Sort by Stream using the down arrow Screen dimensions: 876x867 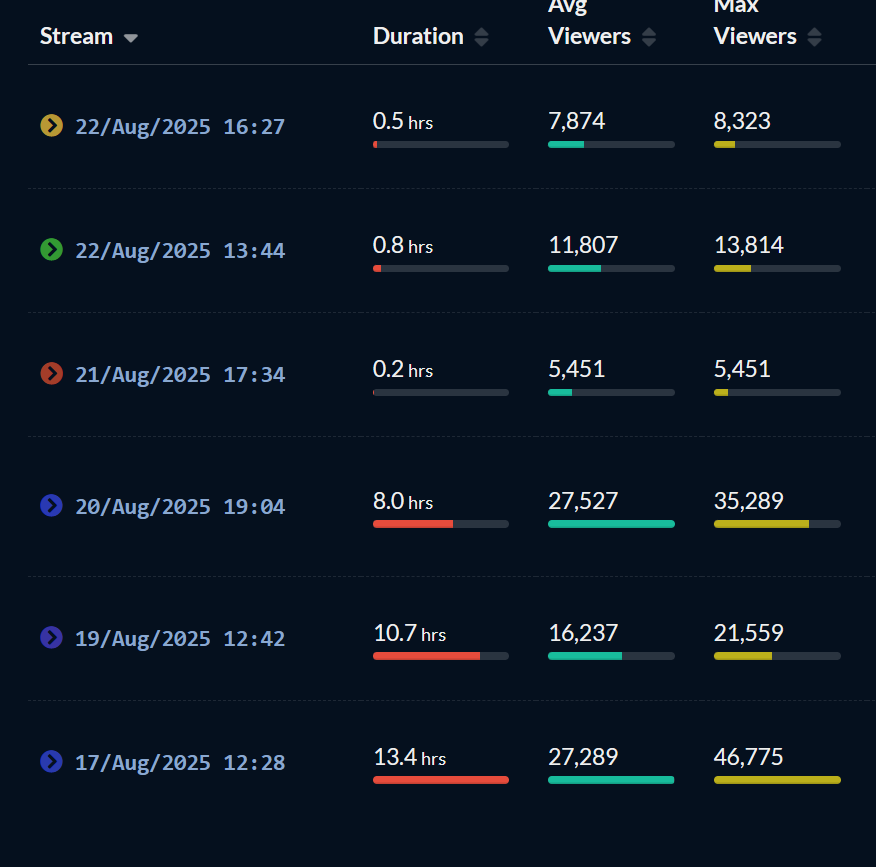(131, 38)
